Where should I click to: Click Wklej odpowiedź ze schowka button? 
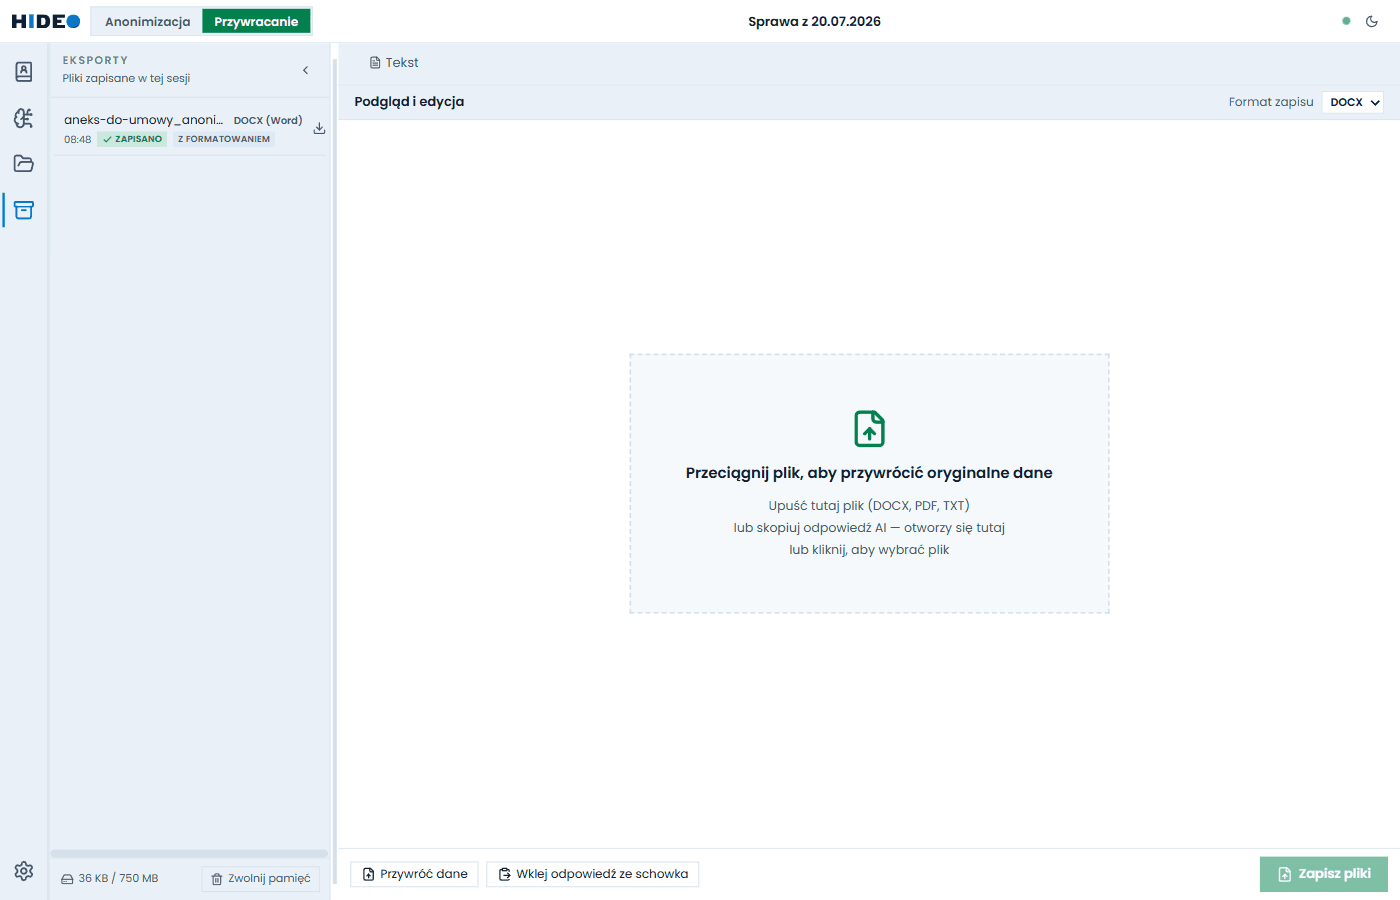(x=593, y=874)
